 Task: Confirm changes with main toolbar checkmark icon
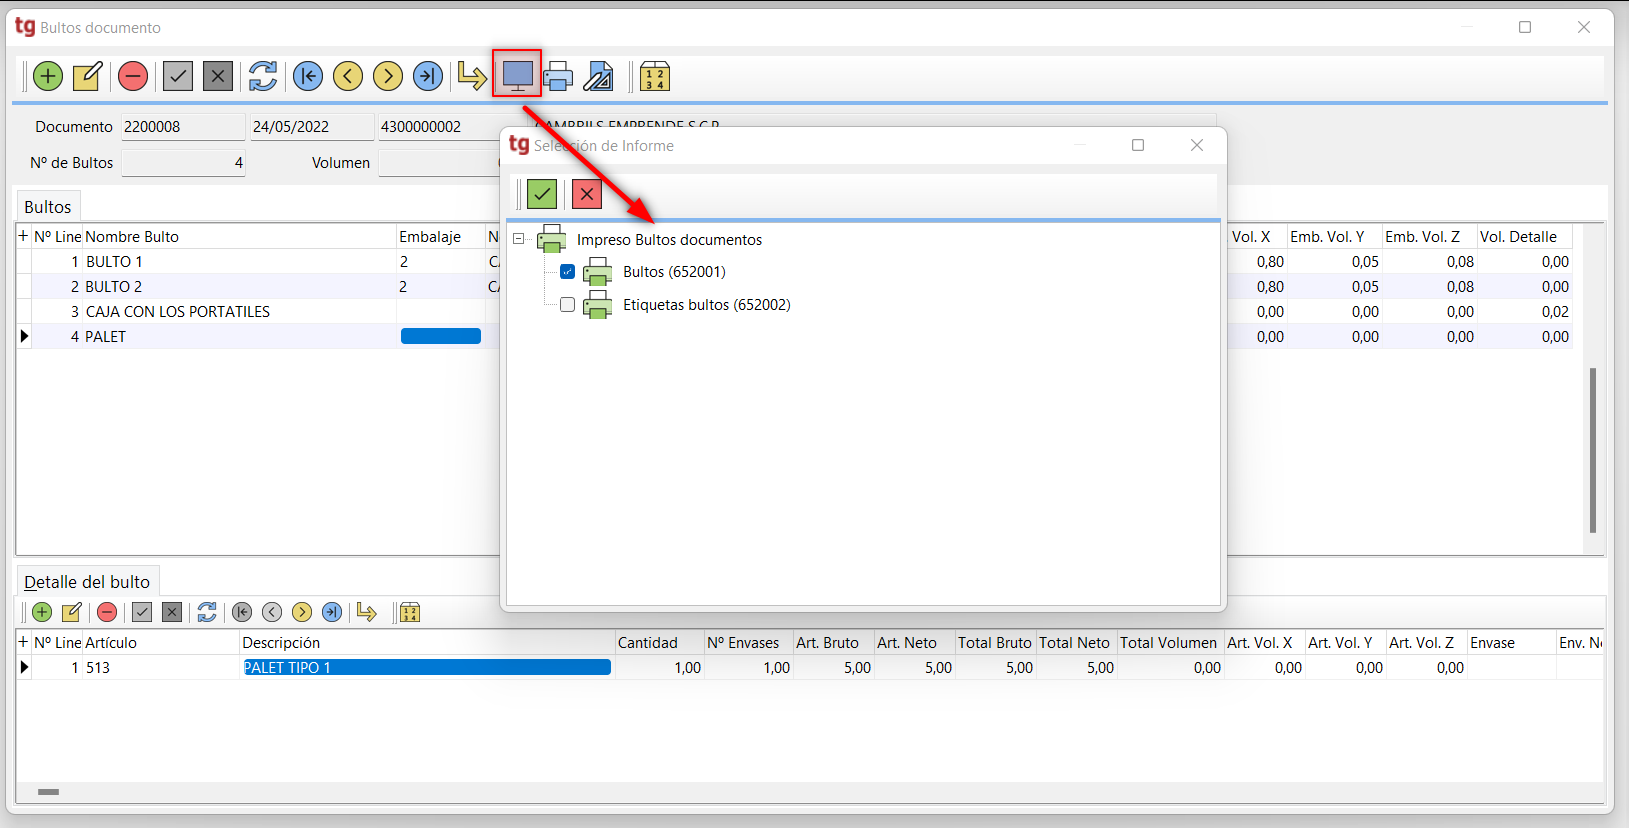[178, 76]
